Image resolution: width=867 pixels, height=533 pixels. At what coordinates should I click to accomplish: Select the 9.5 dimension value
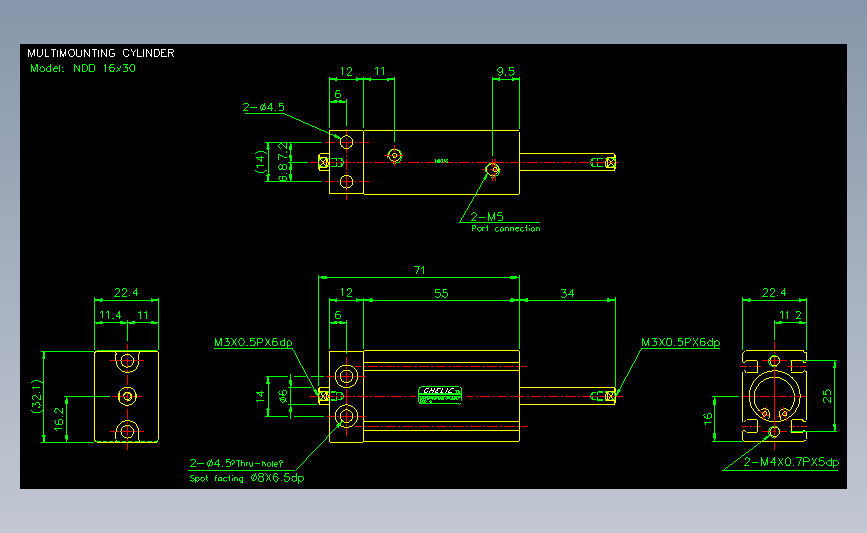pyautogui.click(x=505, y=71)
